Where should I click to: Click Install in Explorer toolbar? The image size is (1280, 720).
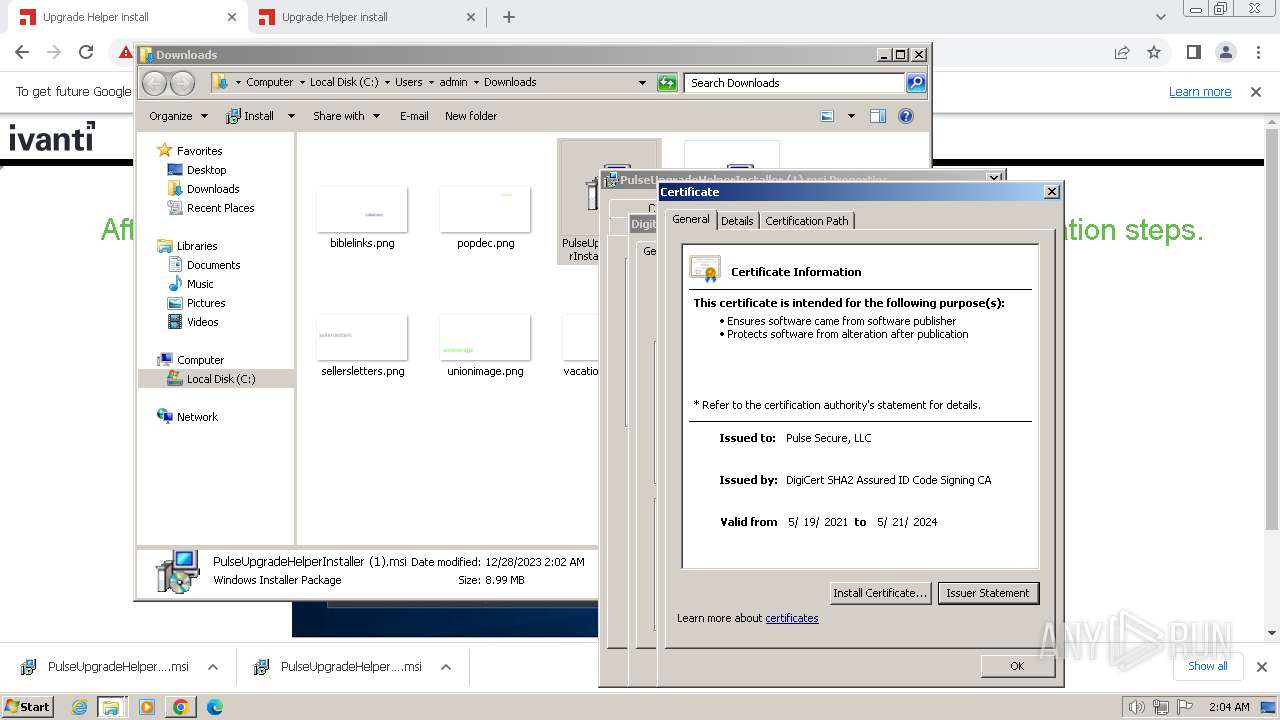coord(250,116)
